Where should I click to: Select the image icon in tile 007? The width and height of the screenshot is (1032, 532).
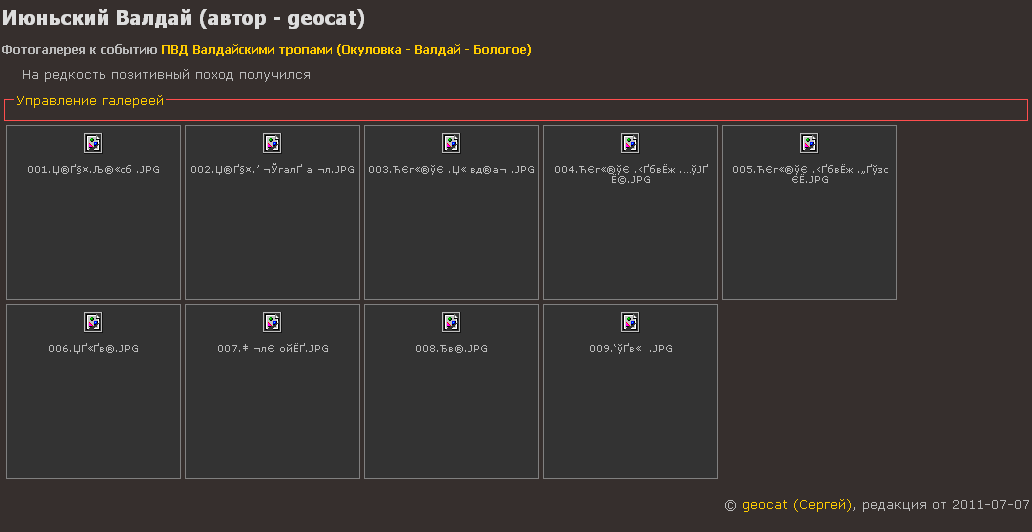(272, 322)
